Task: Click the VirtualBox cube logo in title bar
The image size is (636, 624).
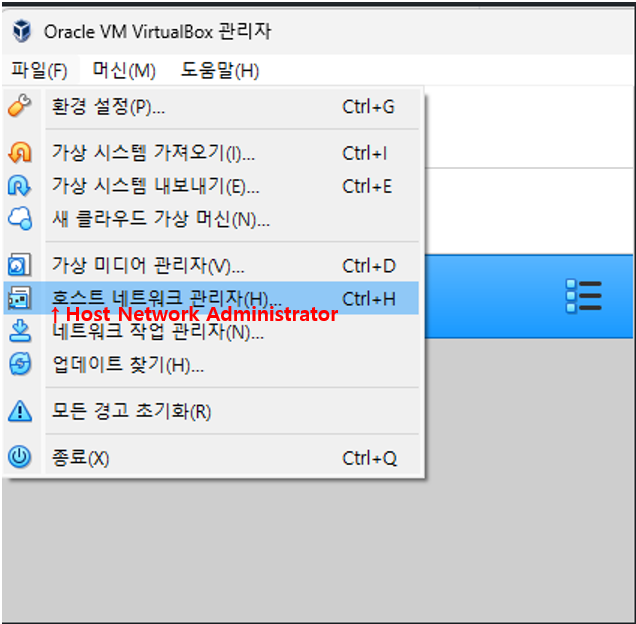Action: pyautogui.click(x=21, y=31)
